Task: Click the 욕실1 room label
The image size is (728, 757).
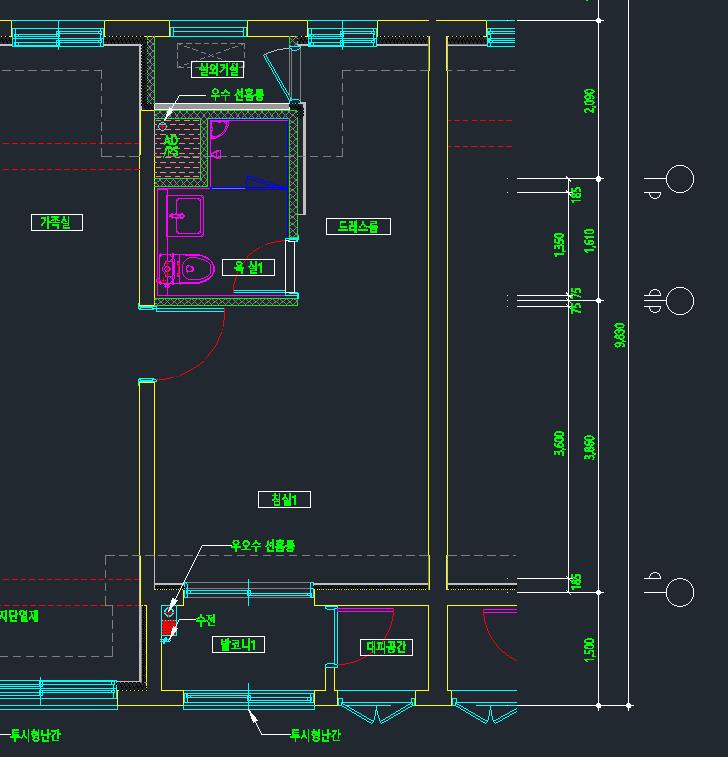Action: point(248,267)
